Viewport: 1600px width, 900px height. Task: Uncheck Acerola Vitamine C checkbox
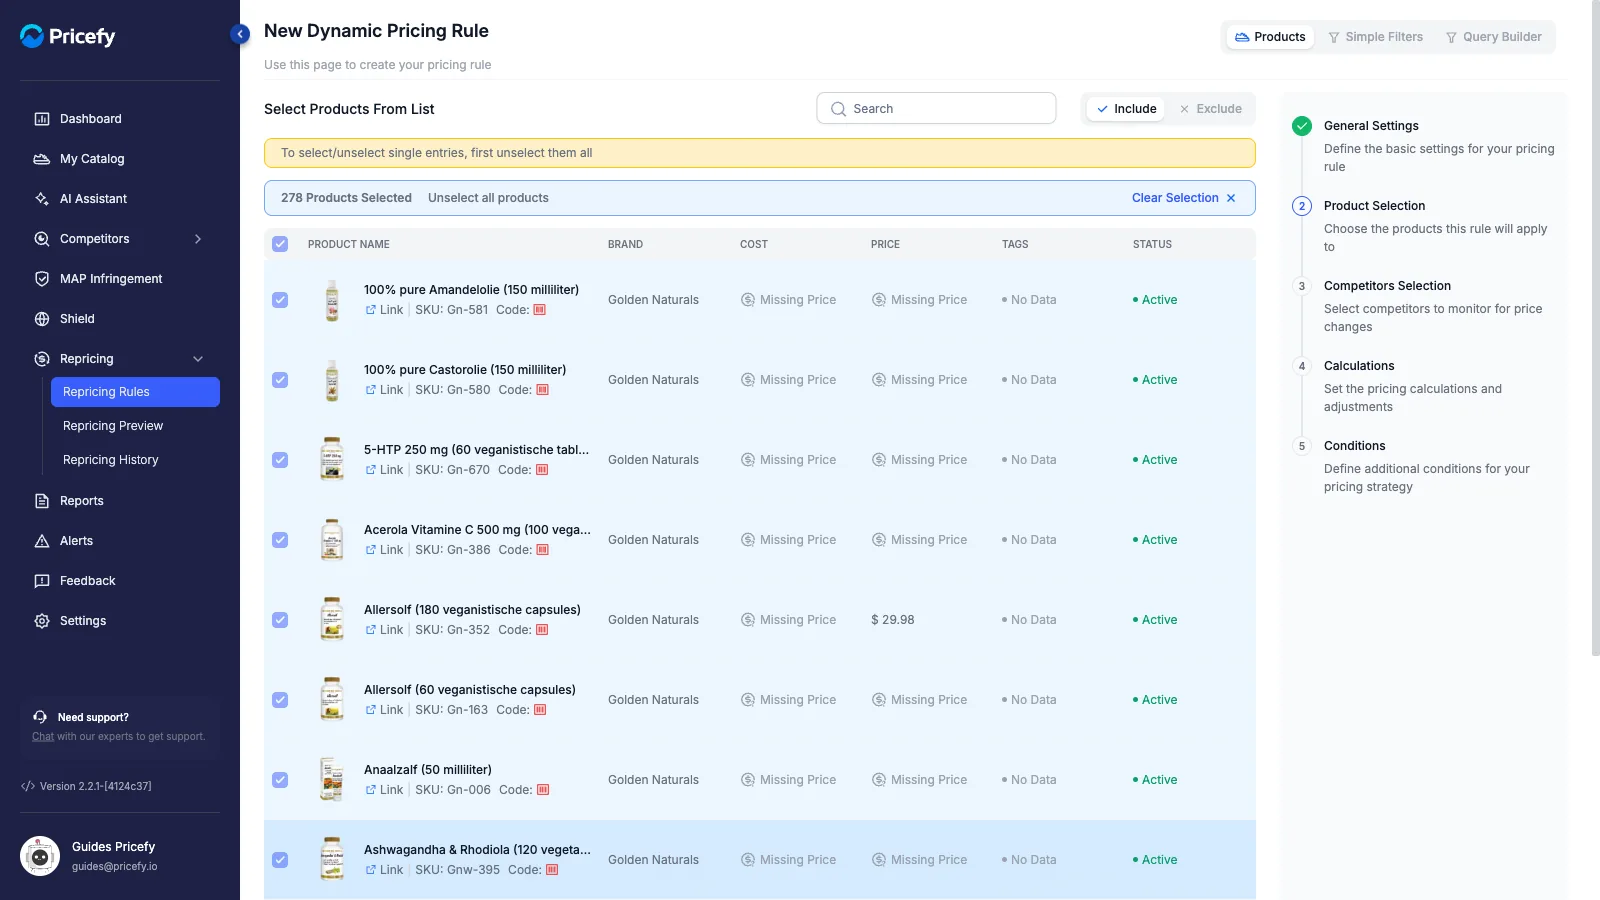tap(280, 540)
